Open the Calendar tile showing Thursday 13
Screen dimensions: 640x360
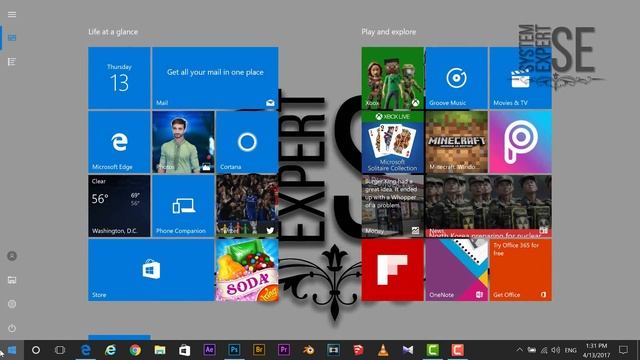pyautogui.click(x=119, y=78)
